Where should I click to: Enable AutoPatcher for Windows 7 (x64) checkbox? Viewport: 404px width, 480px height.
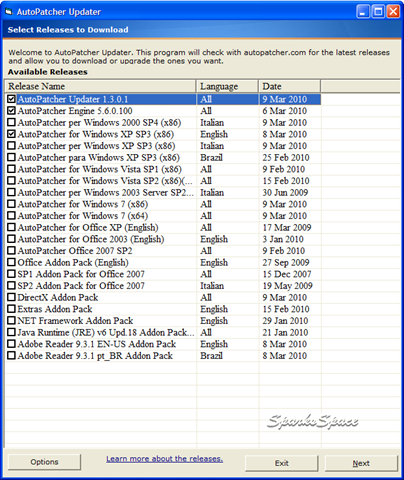click(11, 215)
